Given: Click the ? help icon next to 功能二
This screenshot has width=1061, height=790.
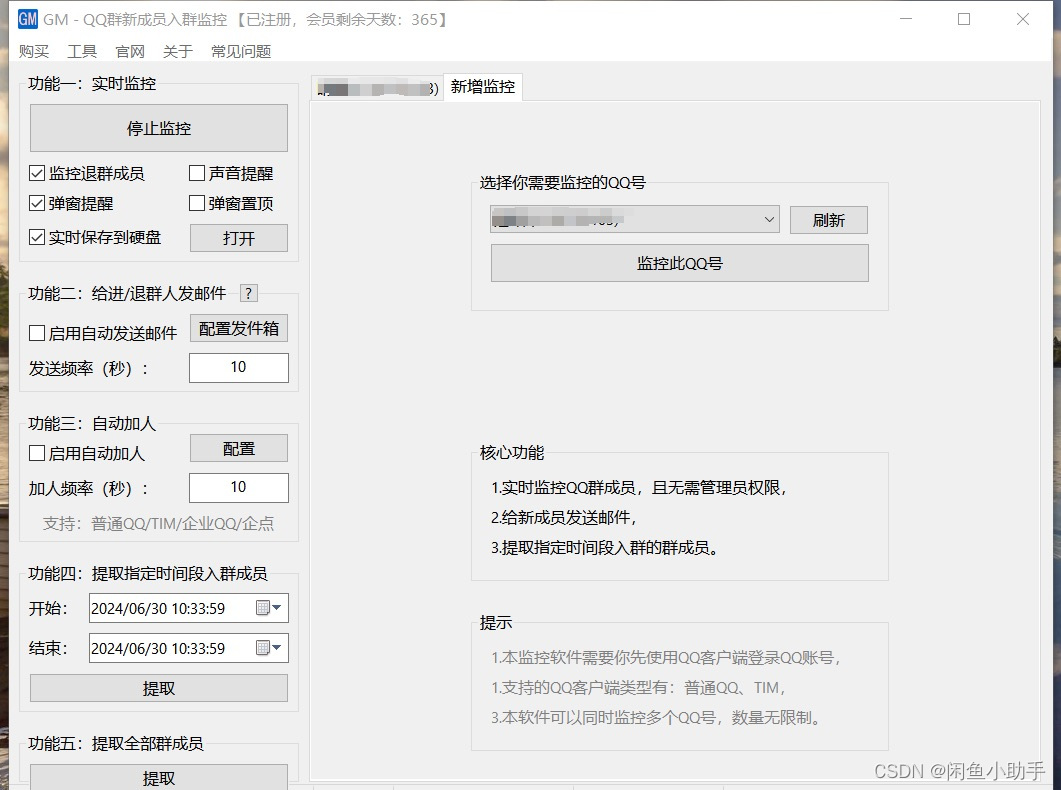Looking at the screenshot, I should click(x=248, y=293).
